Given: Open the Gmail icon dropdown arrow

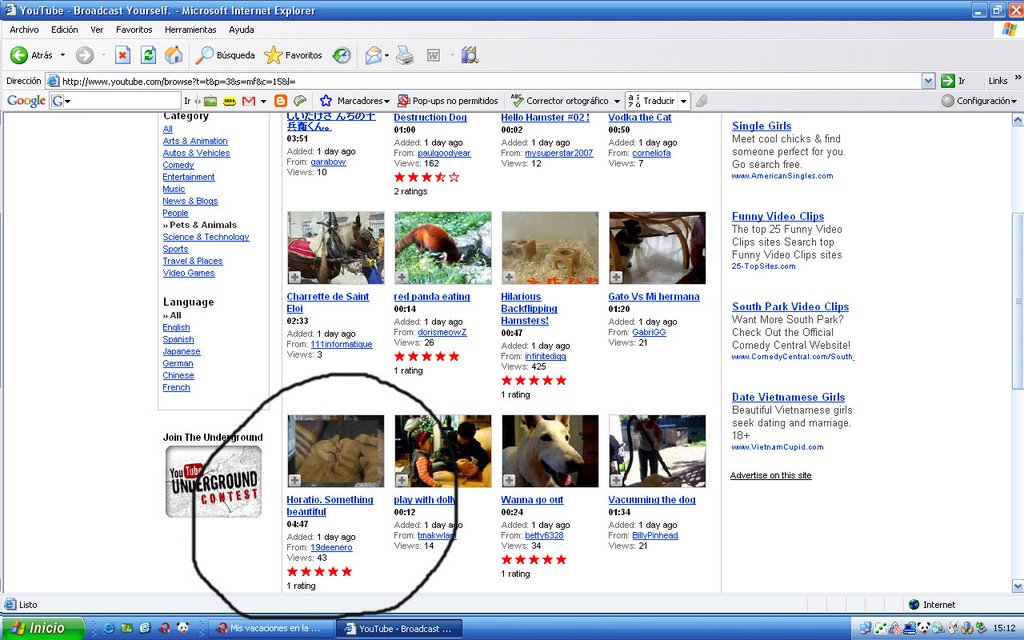Looking at the screenshot, I should click(x=263, y=101).
